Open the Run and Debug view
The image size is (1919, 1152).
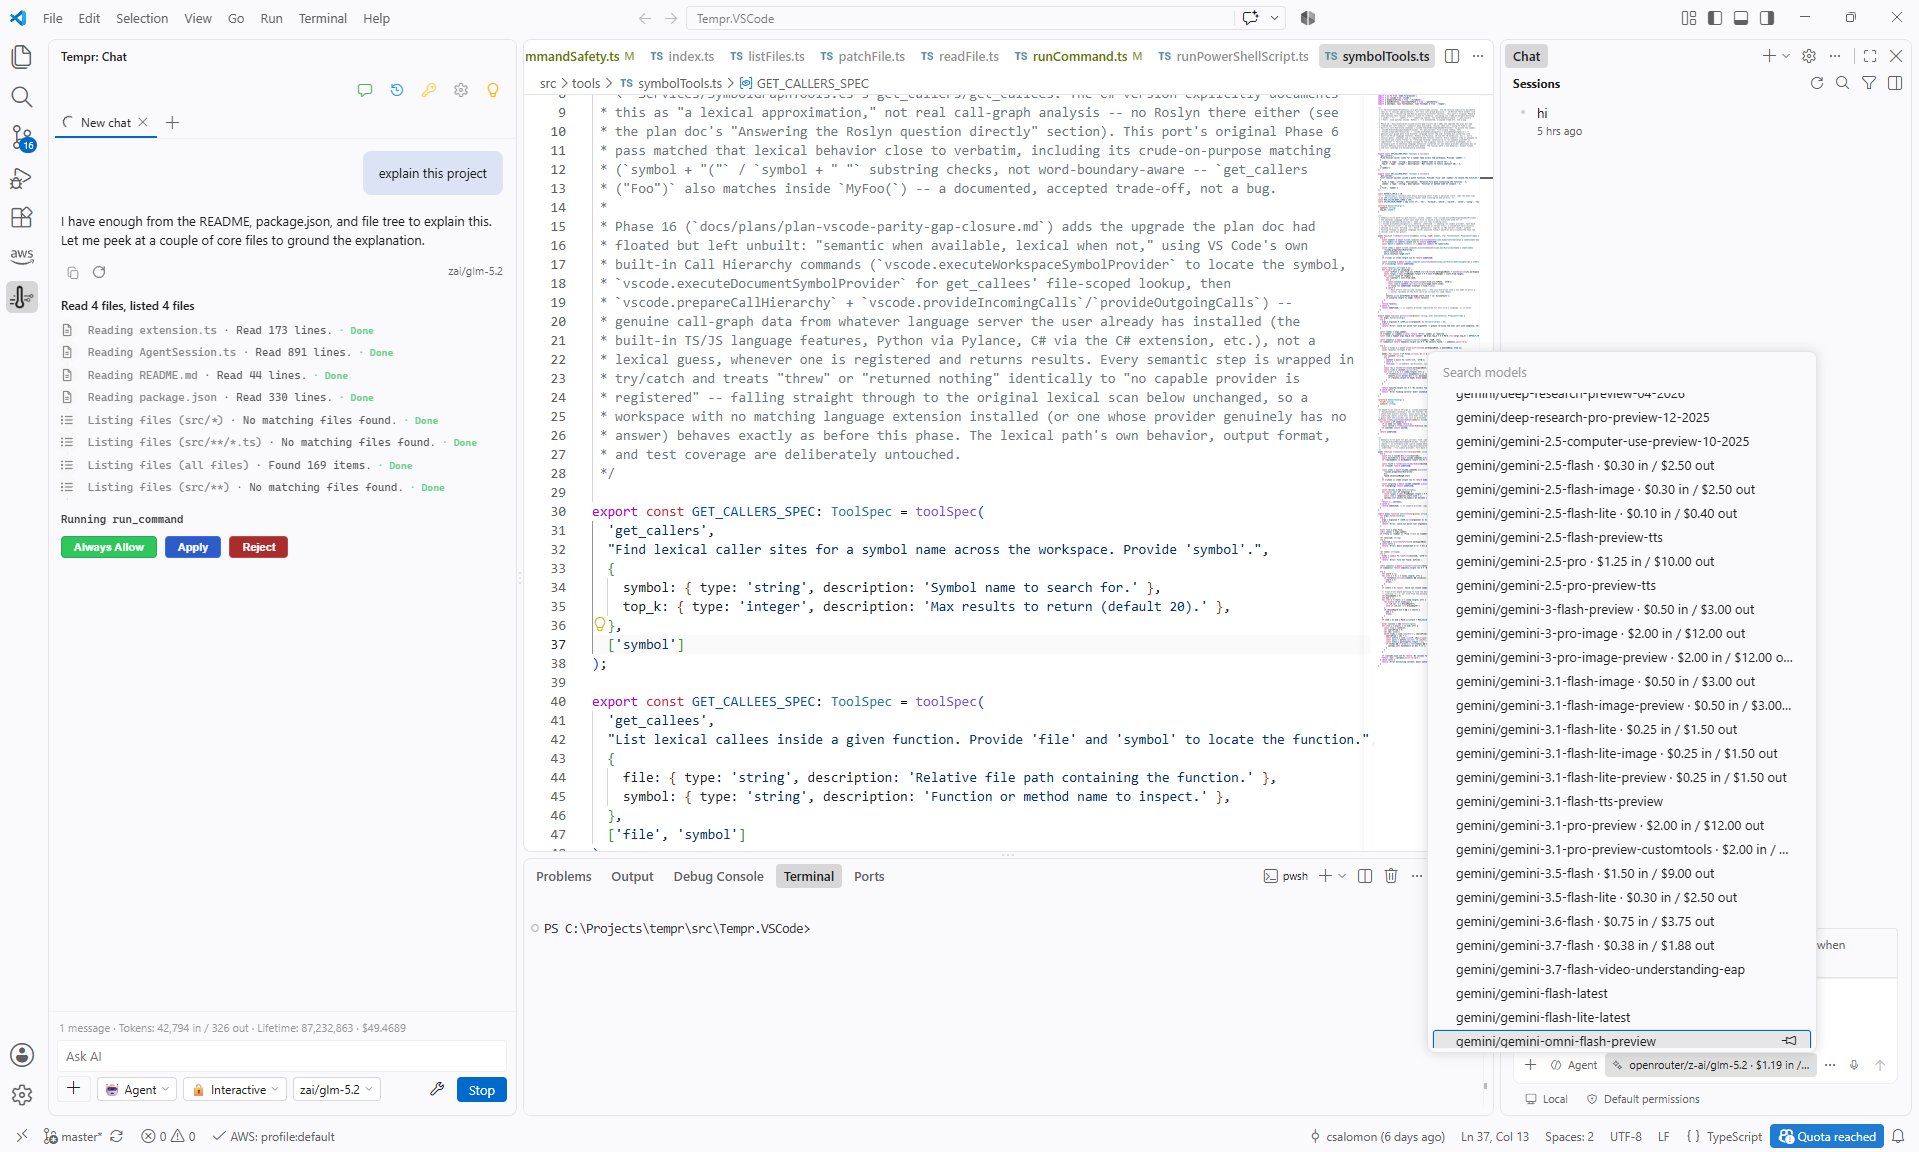point(22,178)
